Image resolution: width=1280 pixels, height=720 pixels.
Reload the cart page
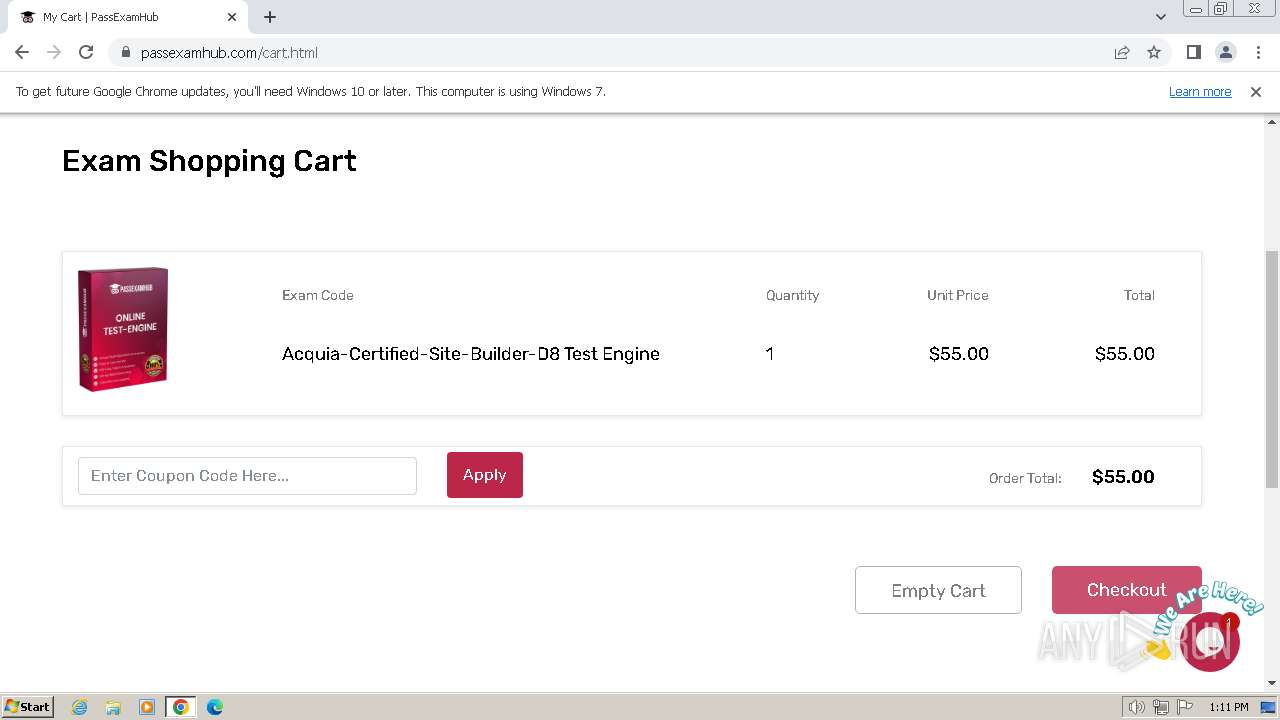86,53
